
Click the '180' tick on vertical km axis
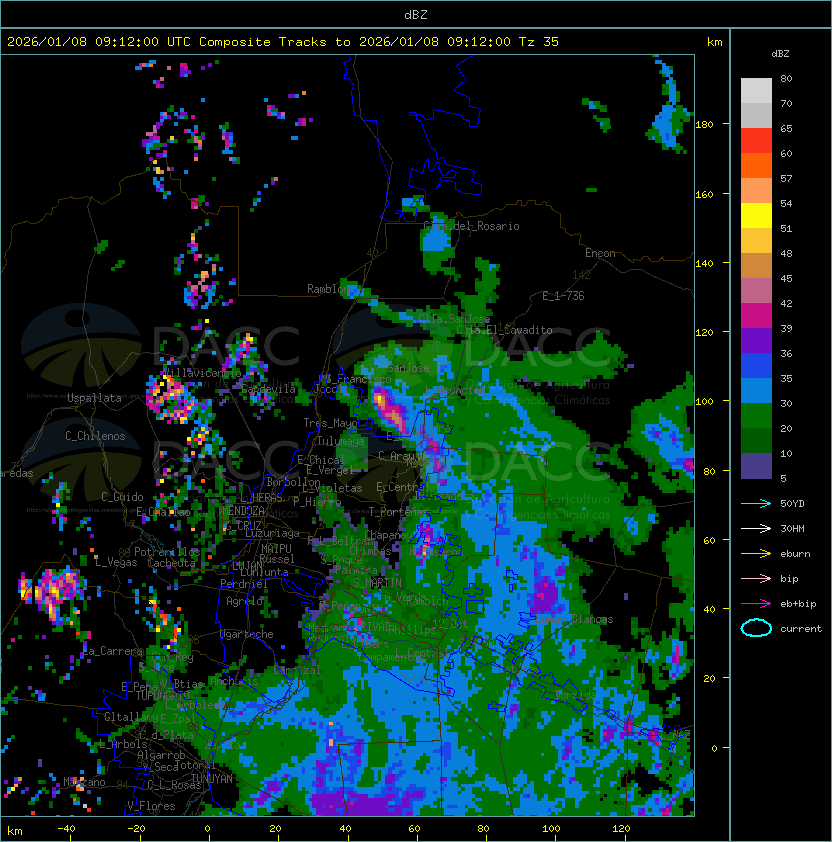704,125
